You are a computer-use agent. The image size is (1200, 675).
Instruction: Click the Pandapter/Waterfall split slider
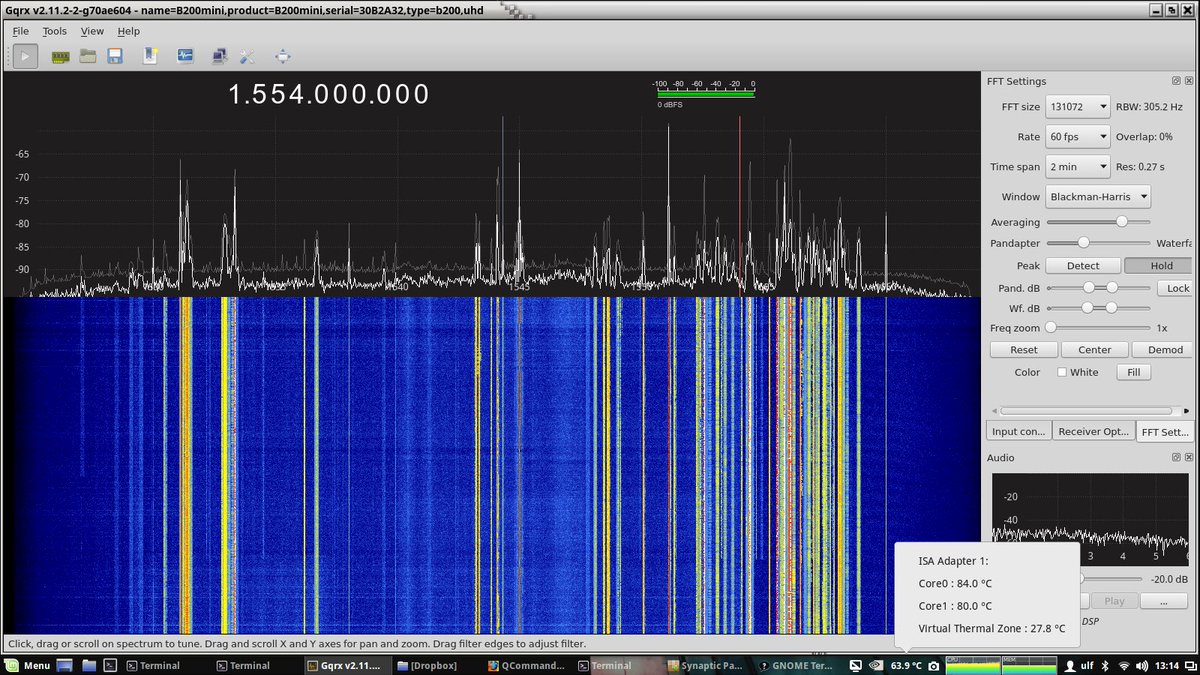tap(1098, 242)
